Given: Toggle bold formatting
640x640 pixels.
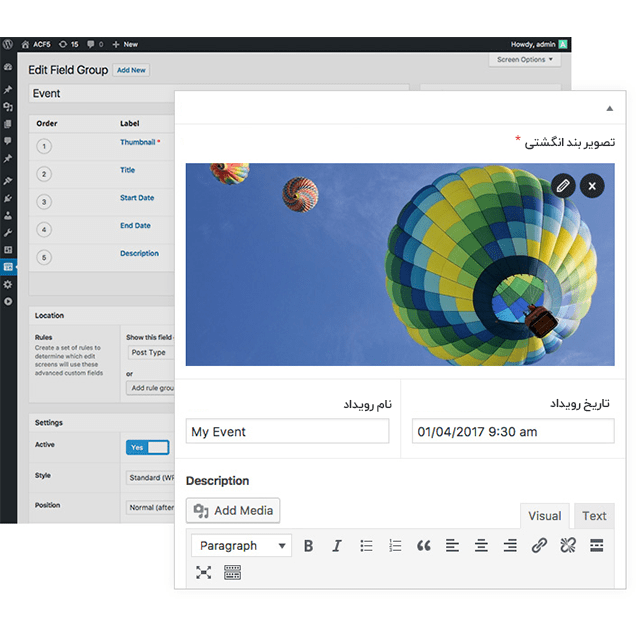Looking at the screenshot, I should click(x=309, y=545).
